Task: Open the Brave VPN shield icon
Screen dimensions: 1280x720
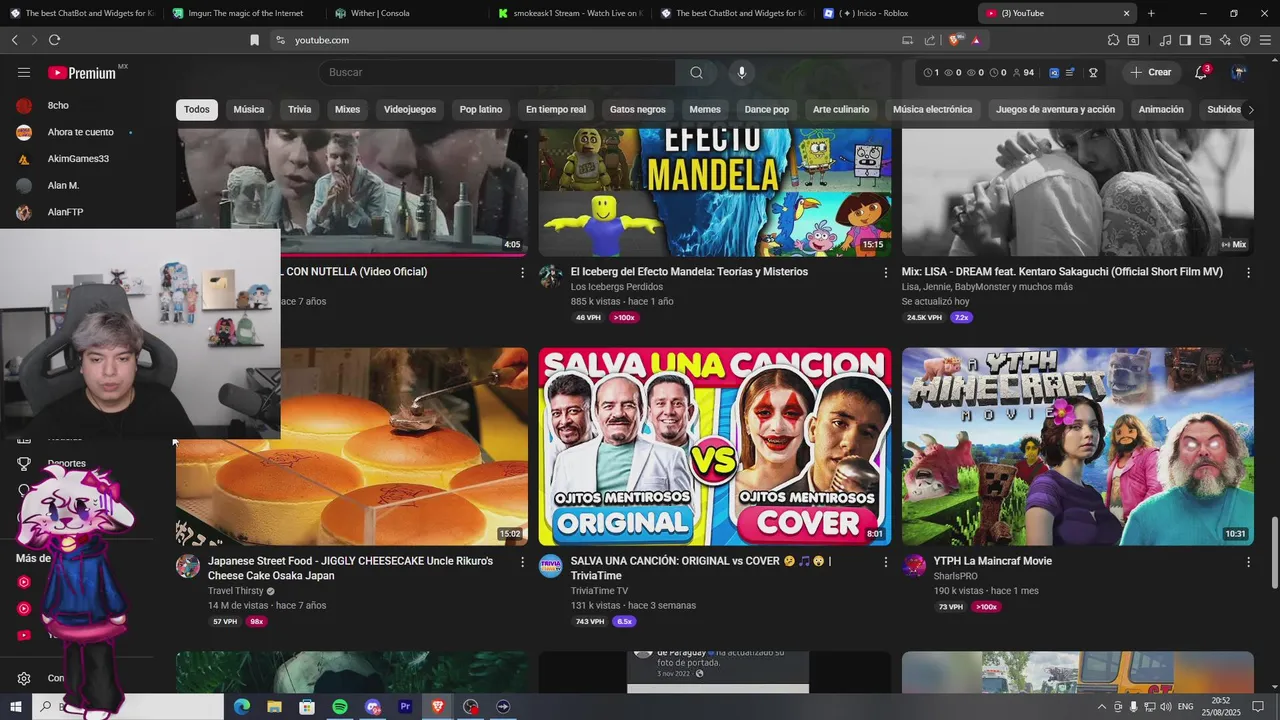Action: pos(1245,40)
